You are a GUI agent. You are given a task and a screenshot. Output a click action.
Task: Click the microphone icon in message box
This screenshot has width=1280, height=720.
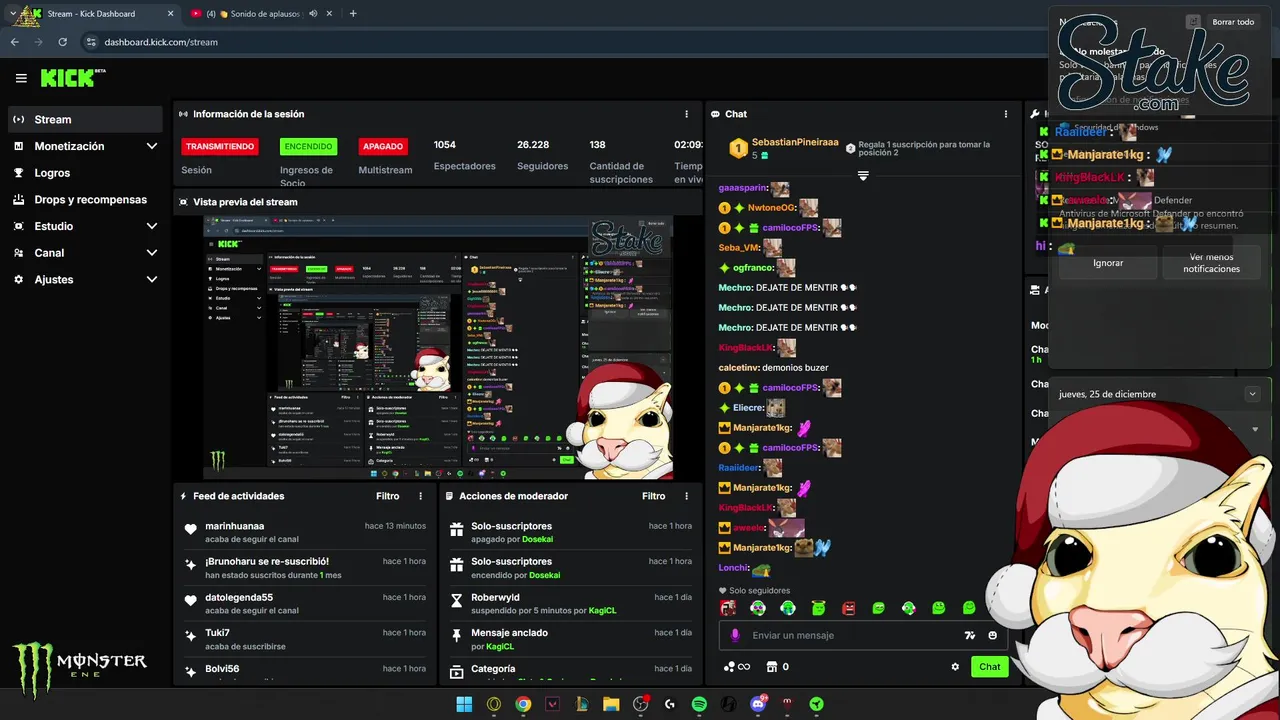click(735, 635)
